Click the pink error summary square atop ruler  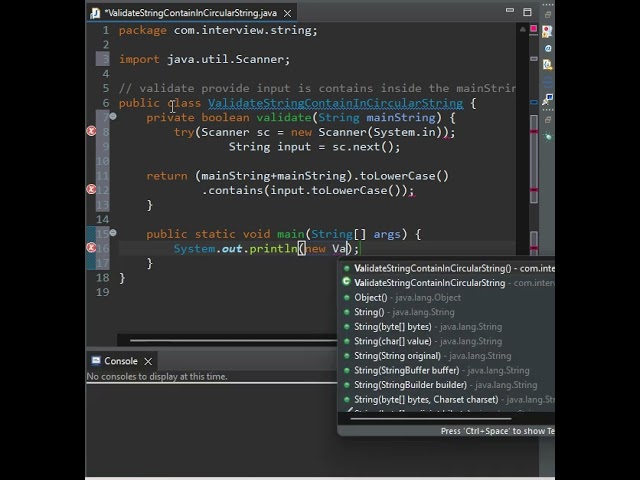(x=533, y=29)
